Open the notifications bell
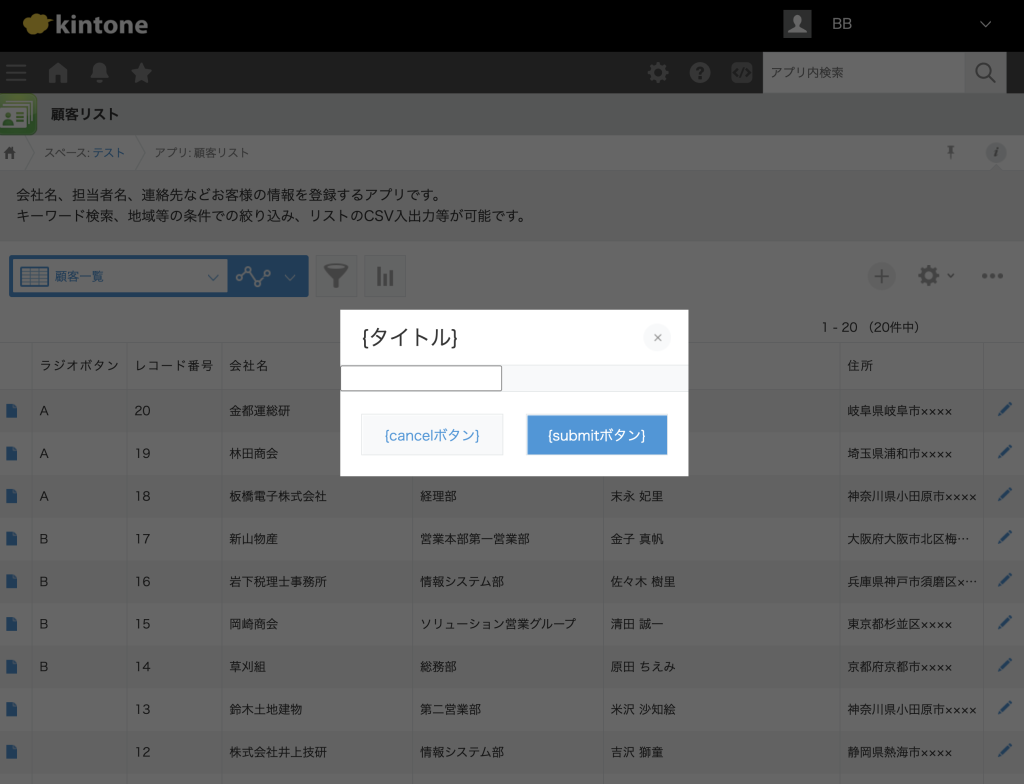 pos(100,73)
